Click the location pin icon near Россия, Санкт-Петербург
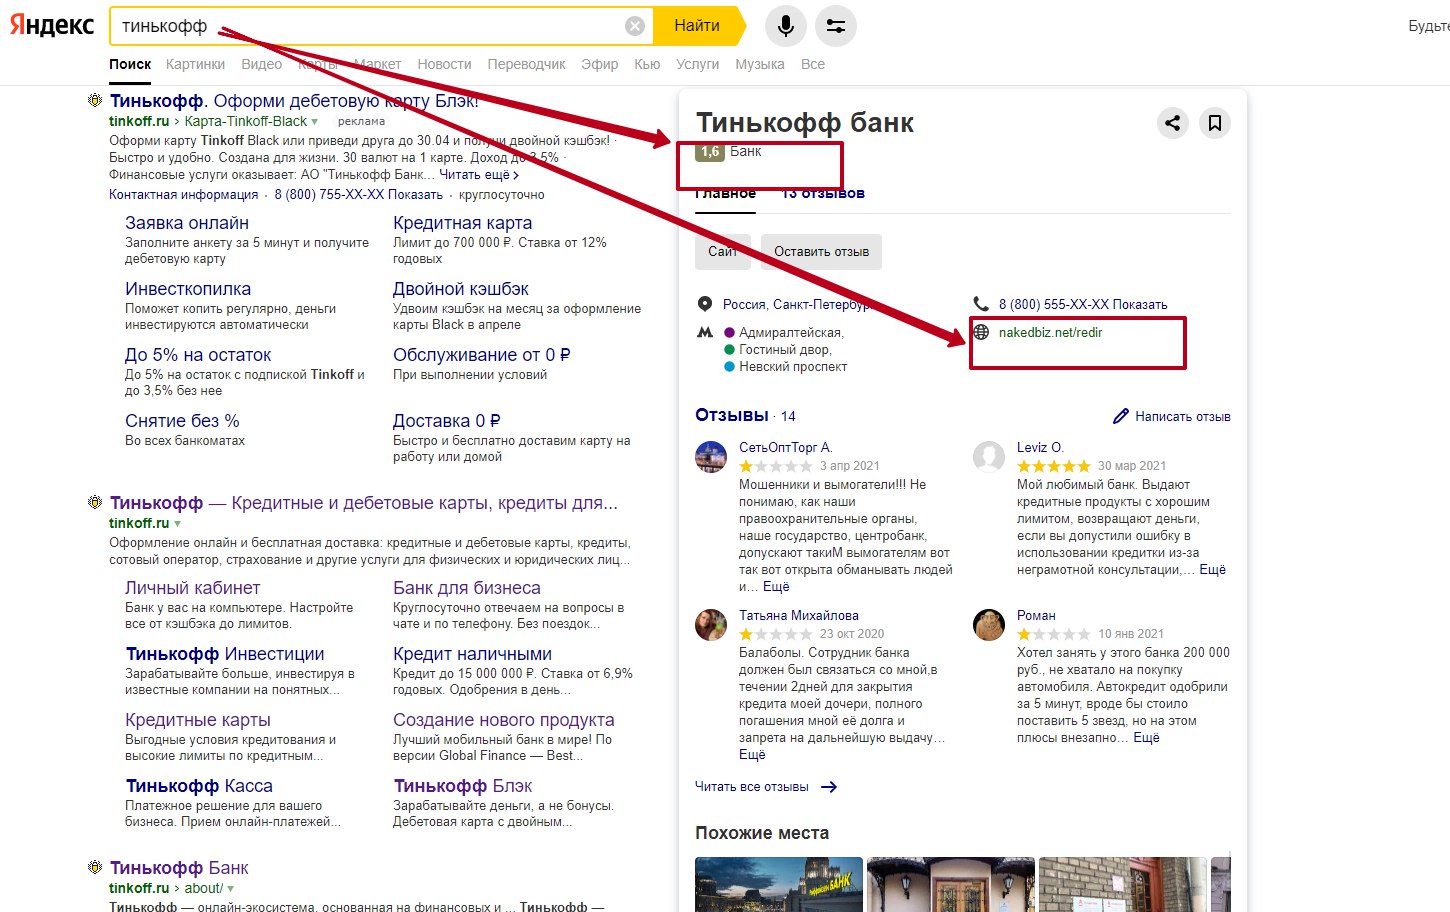The image size is (1450, 912). (705, 304)
